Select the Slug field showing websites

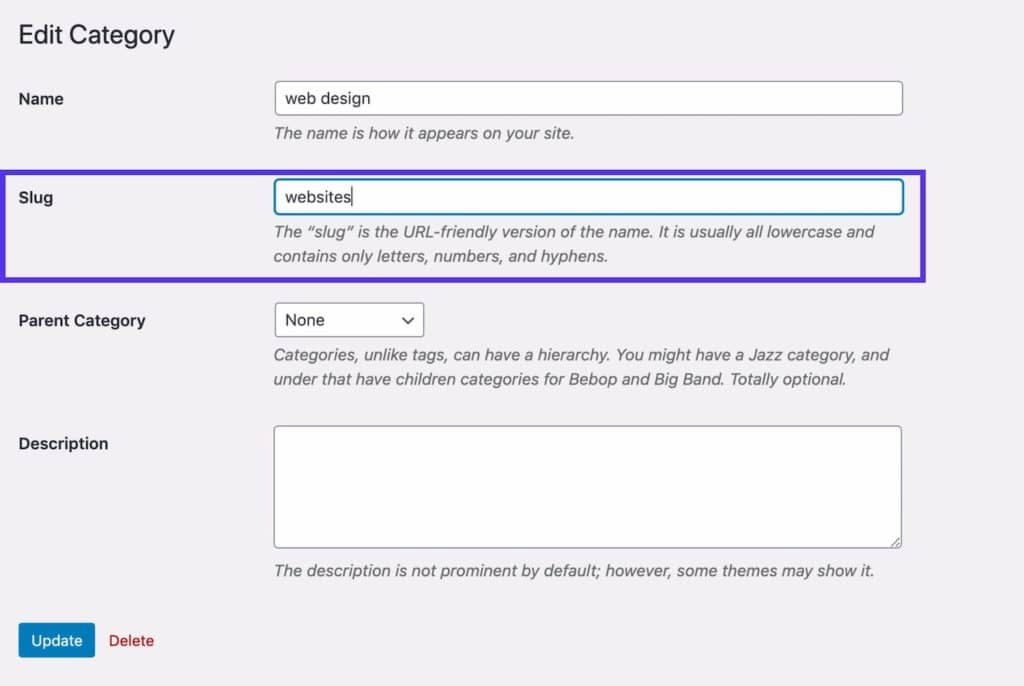(588, 197)
